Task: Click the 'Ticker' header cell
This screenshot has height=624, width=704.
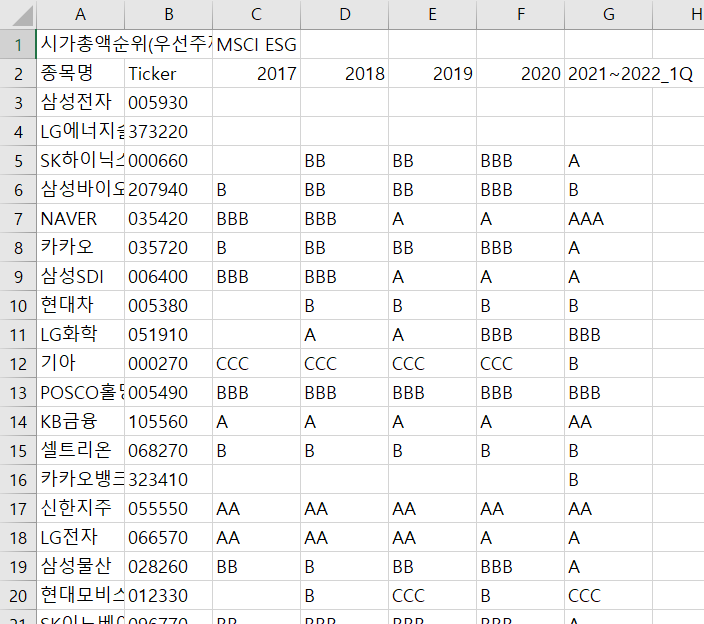Action: click(168, 73)
